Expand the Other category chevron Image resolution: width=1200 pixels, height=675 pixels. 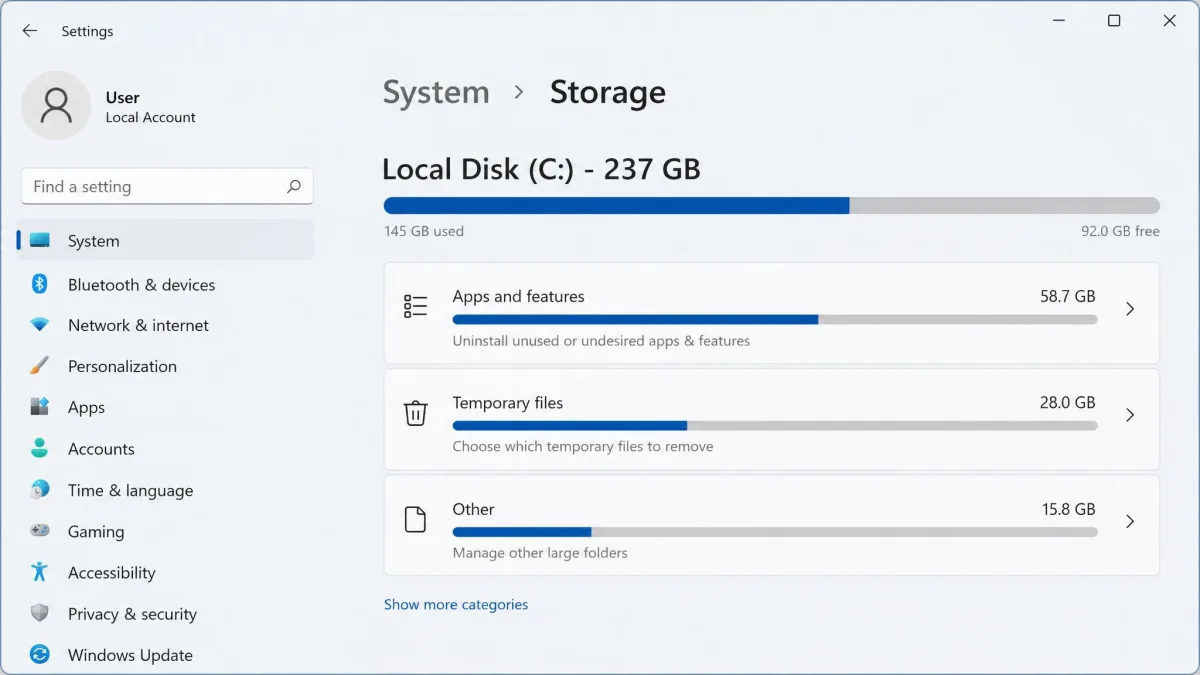[x=1130, y=521]
